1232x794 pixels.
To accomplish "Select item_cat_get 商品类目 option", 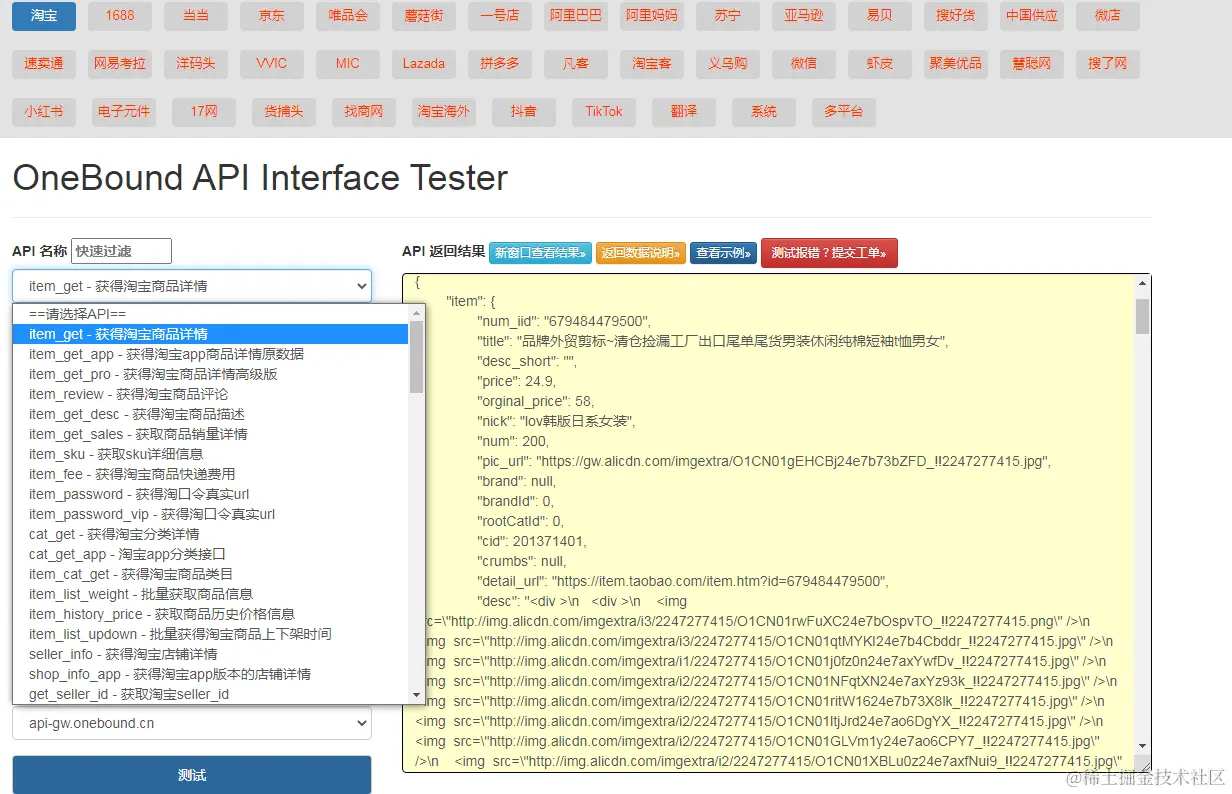I will 211,574.
